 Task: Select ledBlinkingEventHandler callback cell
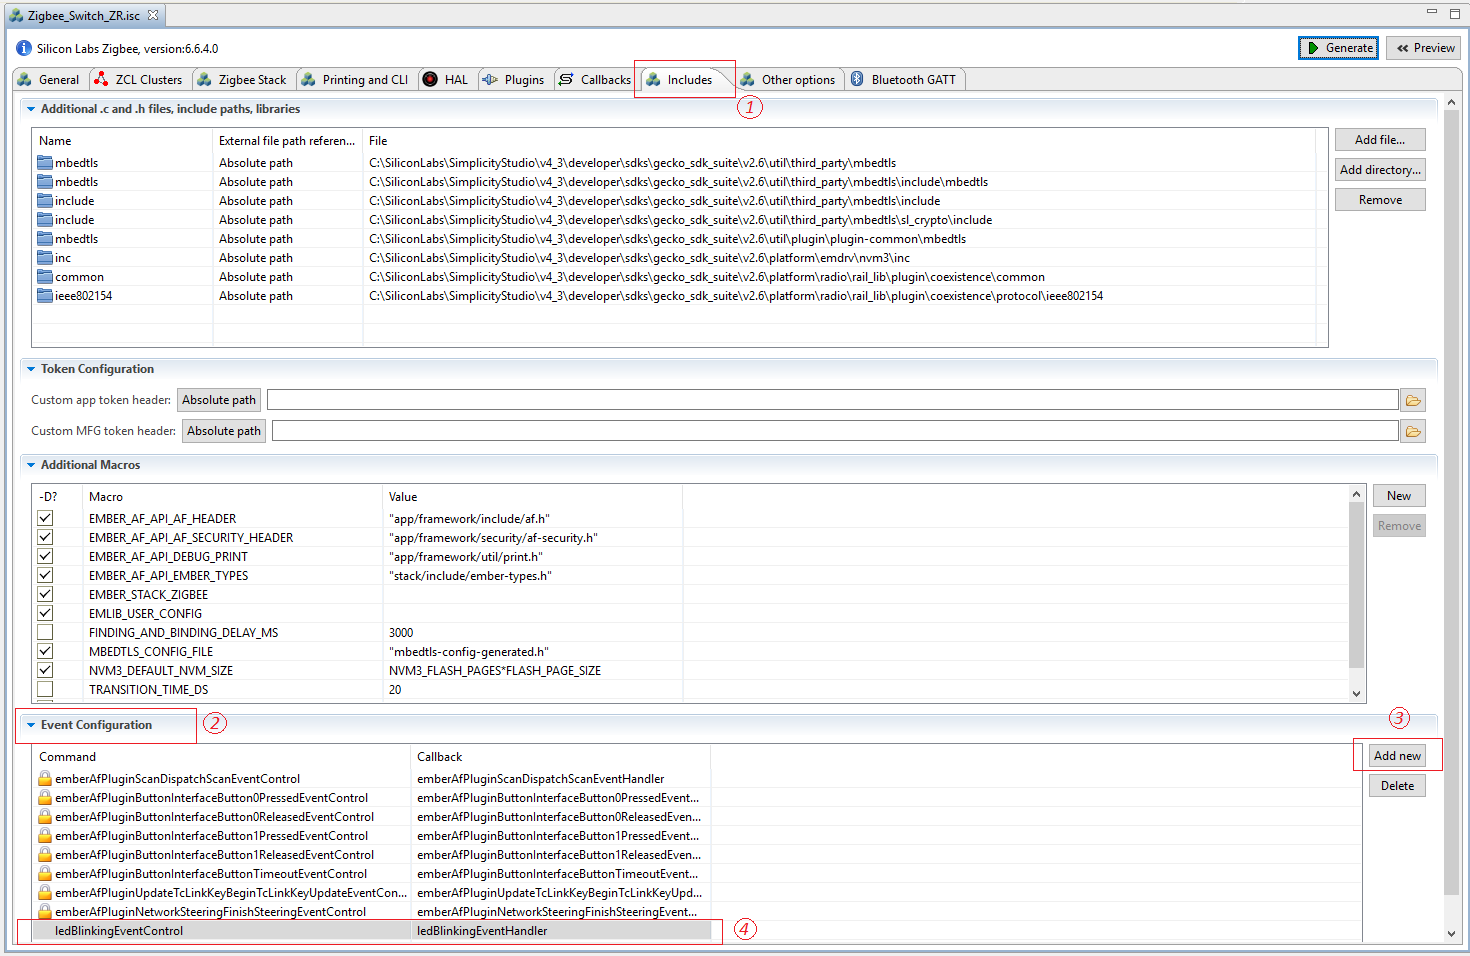[561, 931]
